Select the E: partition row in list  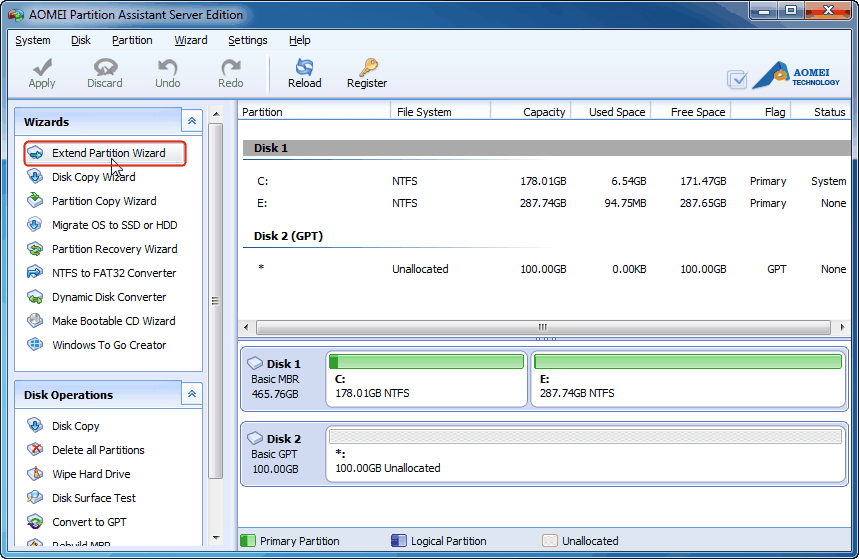pyautogui.click(x=546, y=203)
